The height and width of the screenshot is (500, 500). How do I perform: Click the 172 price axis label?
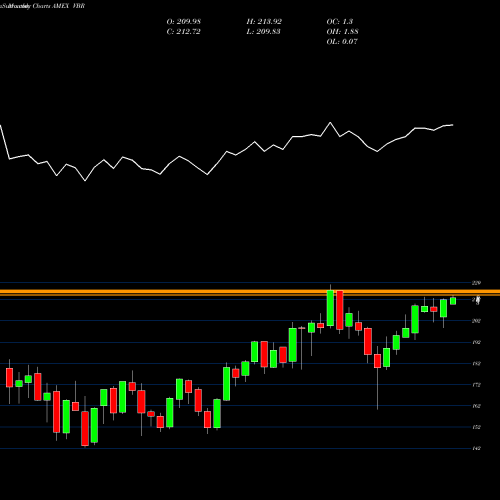[x=476, y=385]
